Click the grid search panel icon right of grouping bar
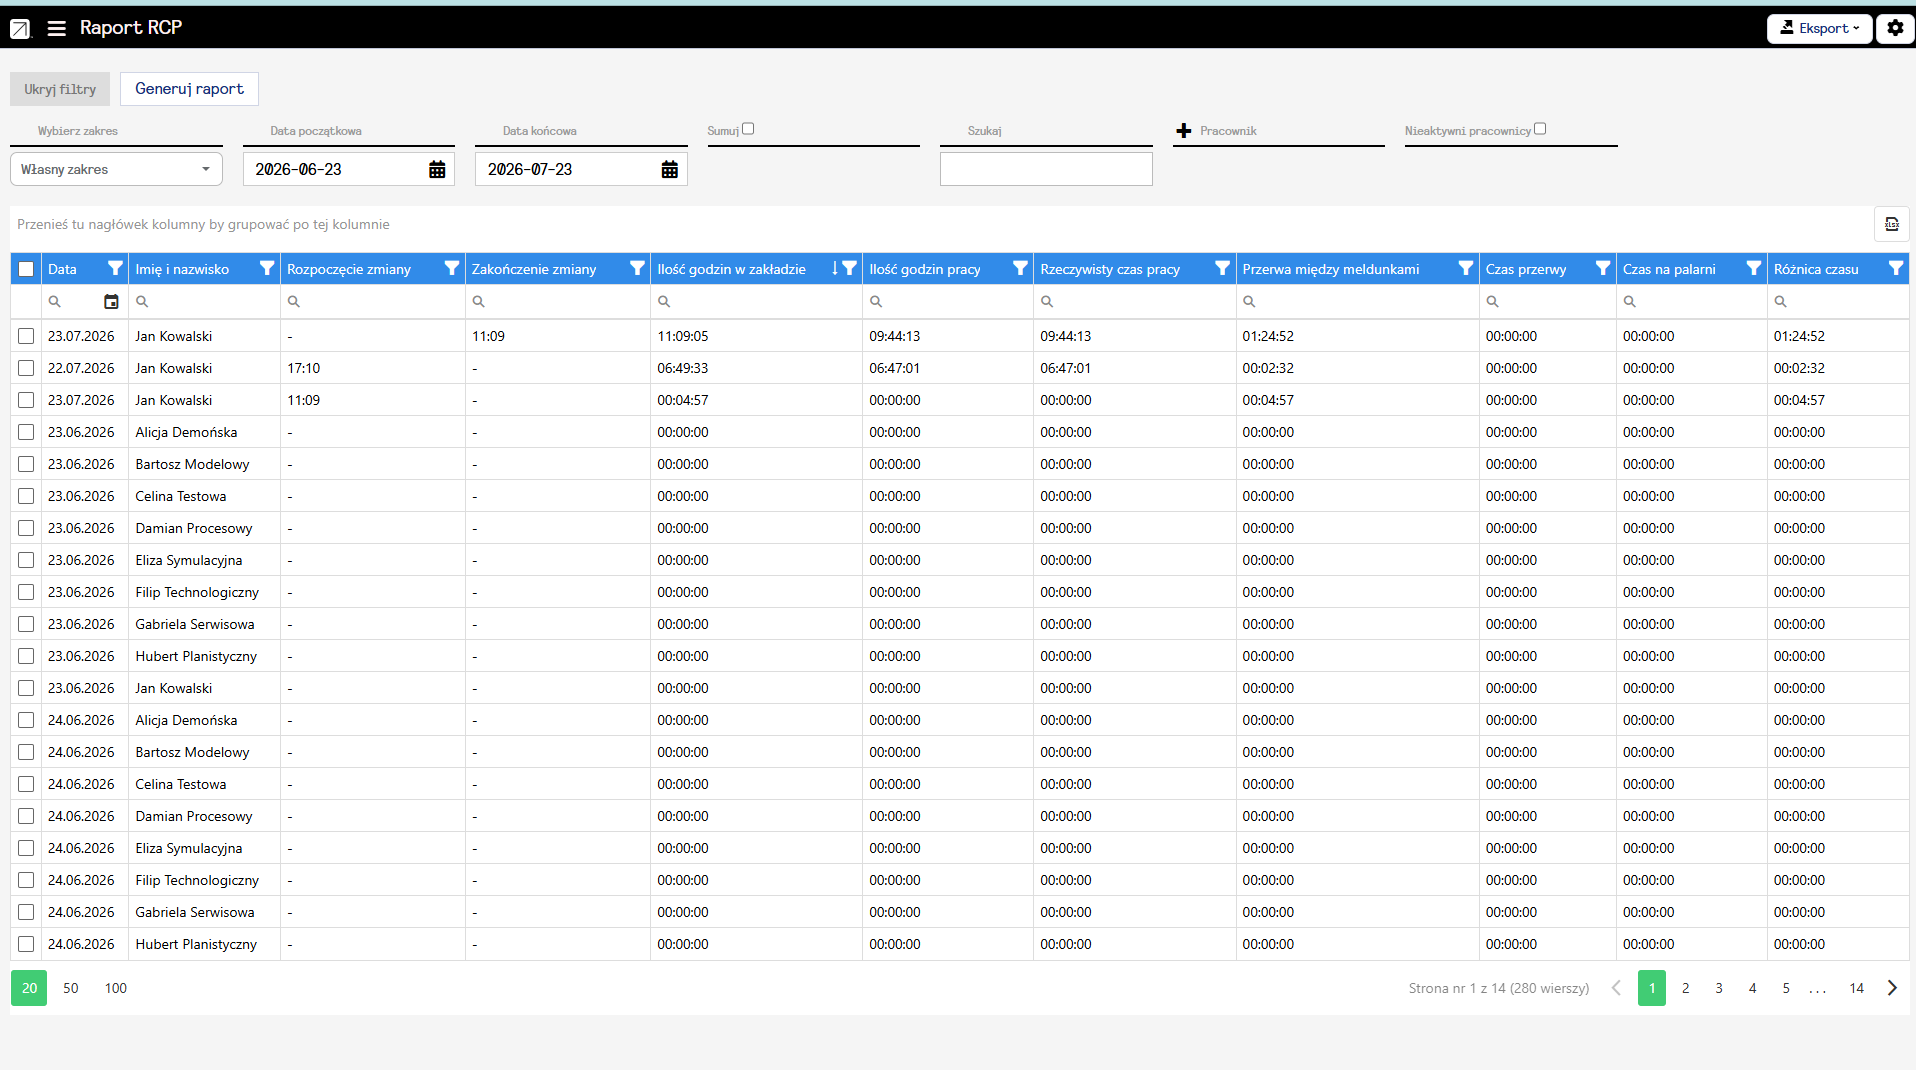Viewport: 1916px width, 1070px height. click(1891, 224)
